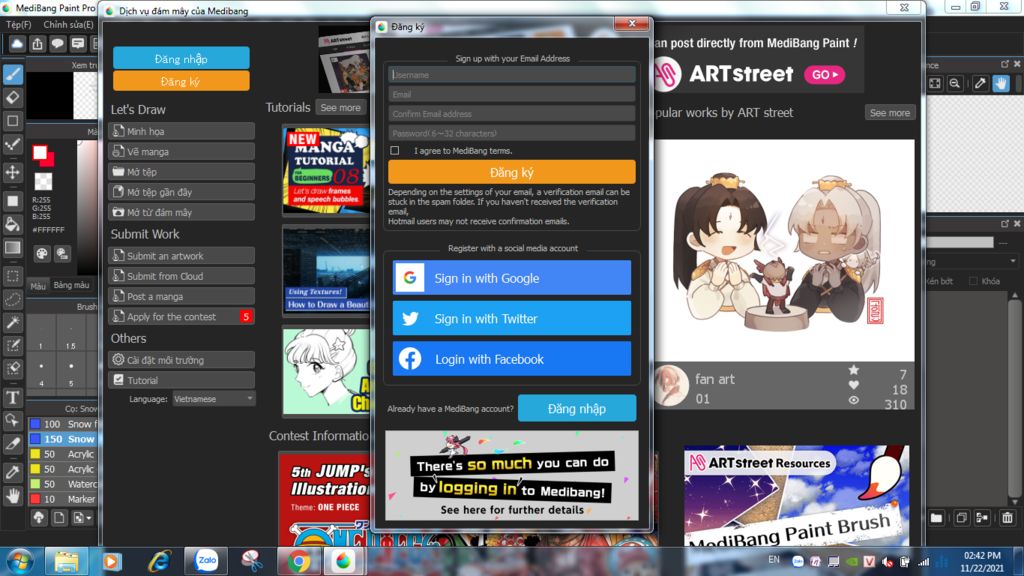Select the Eraser tool
The width and height of the screenshot is (1024, 576).
point(12,98)
